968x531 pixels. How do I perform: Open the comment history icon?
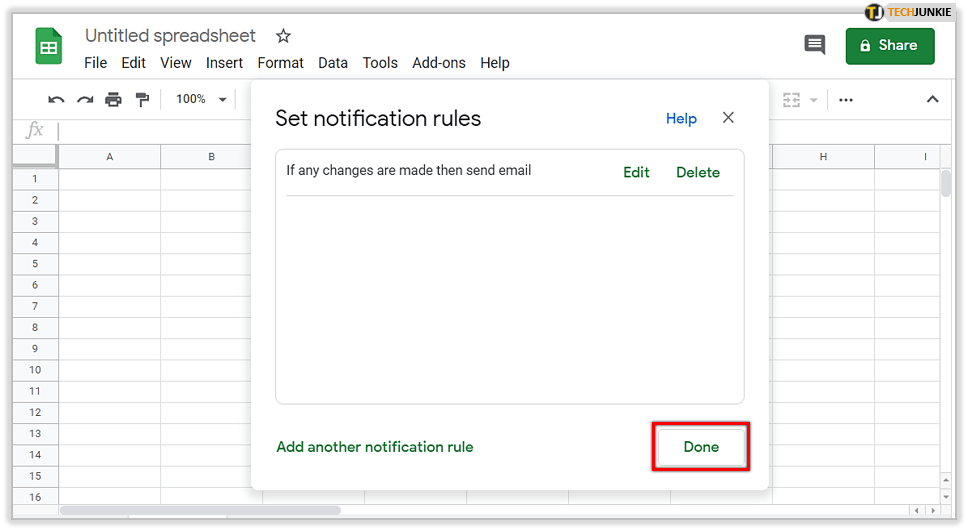[815, 45]
